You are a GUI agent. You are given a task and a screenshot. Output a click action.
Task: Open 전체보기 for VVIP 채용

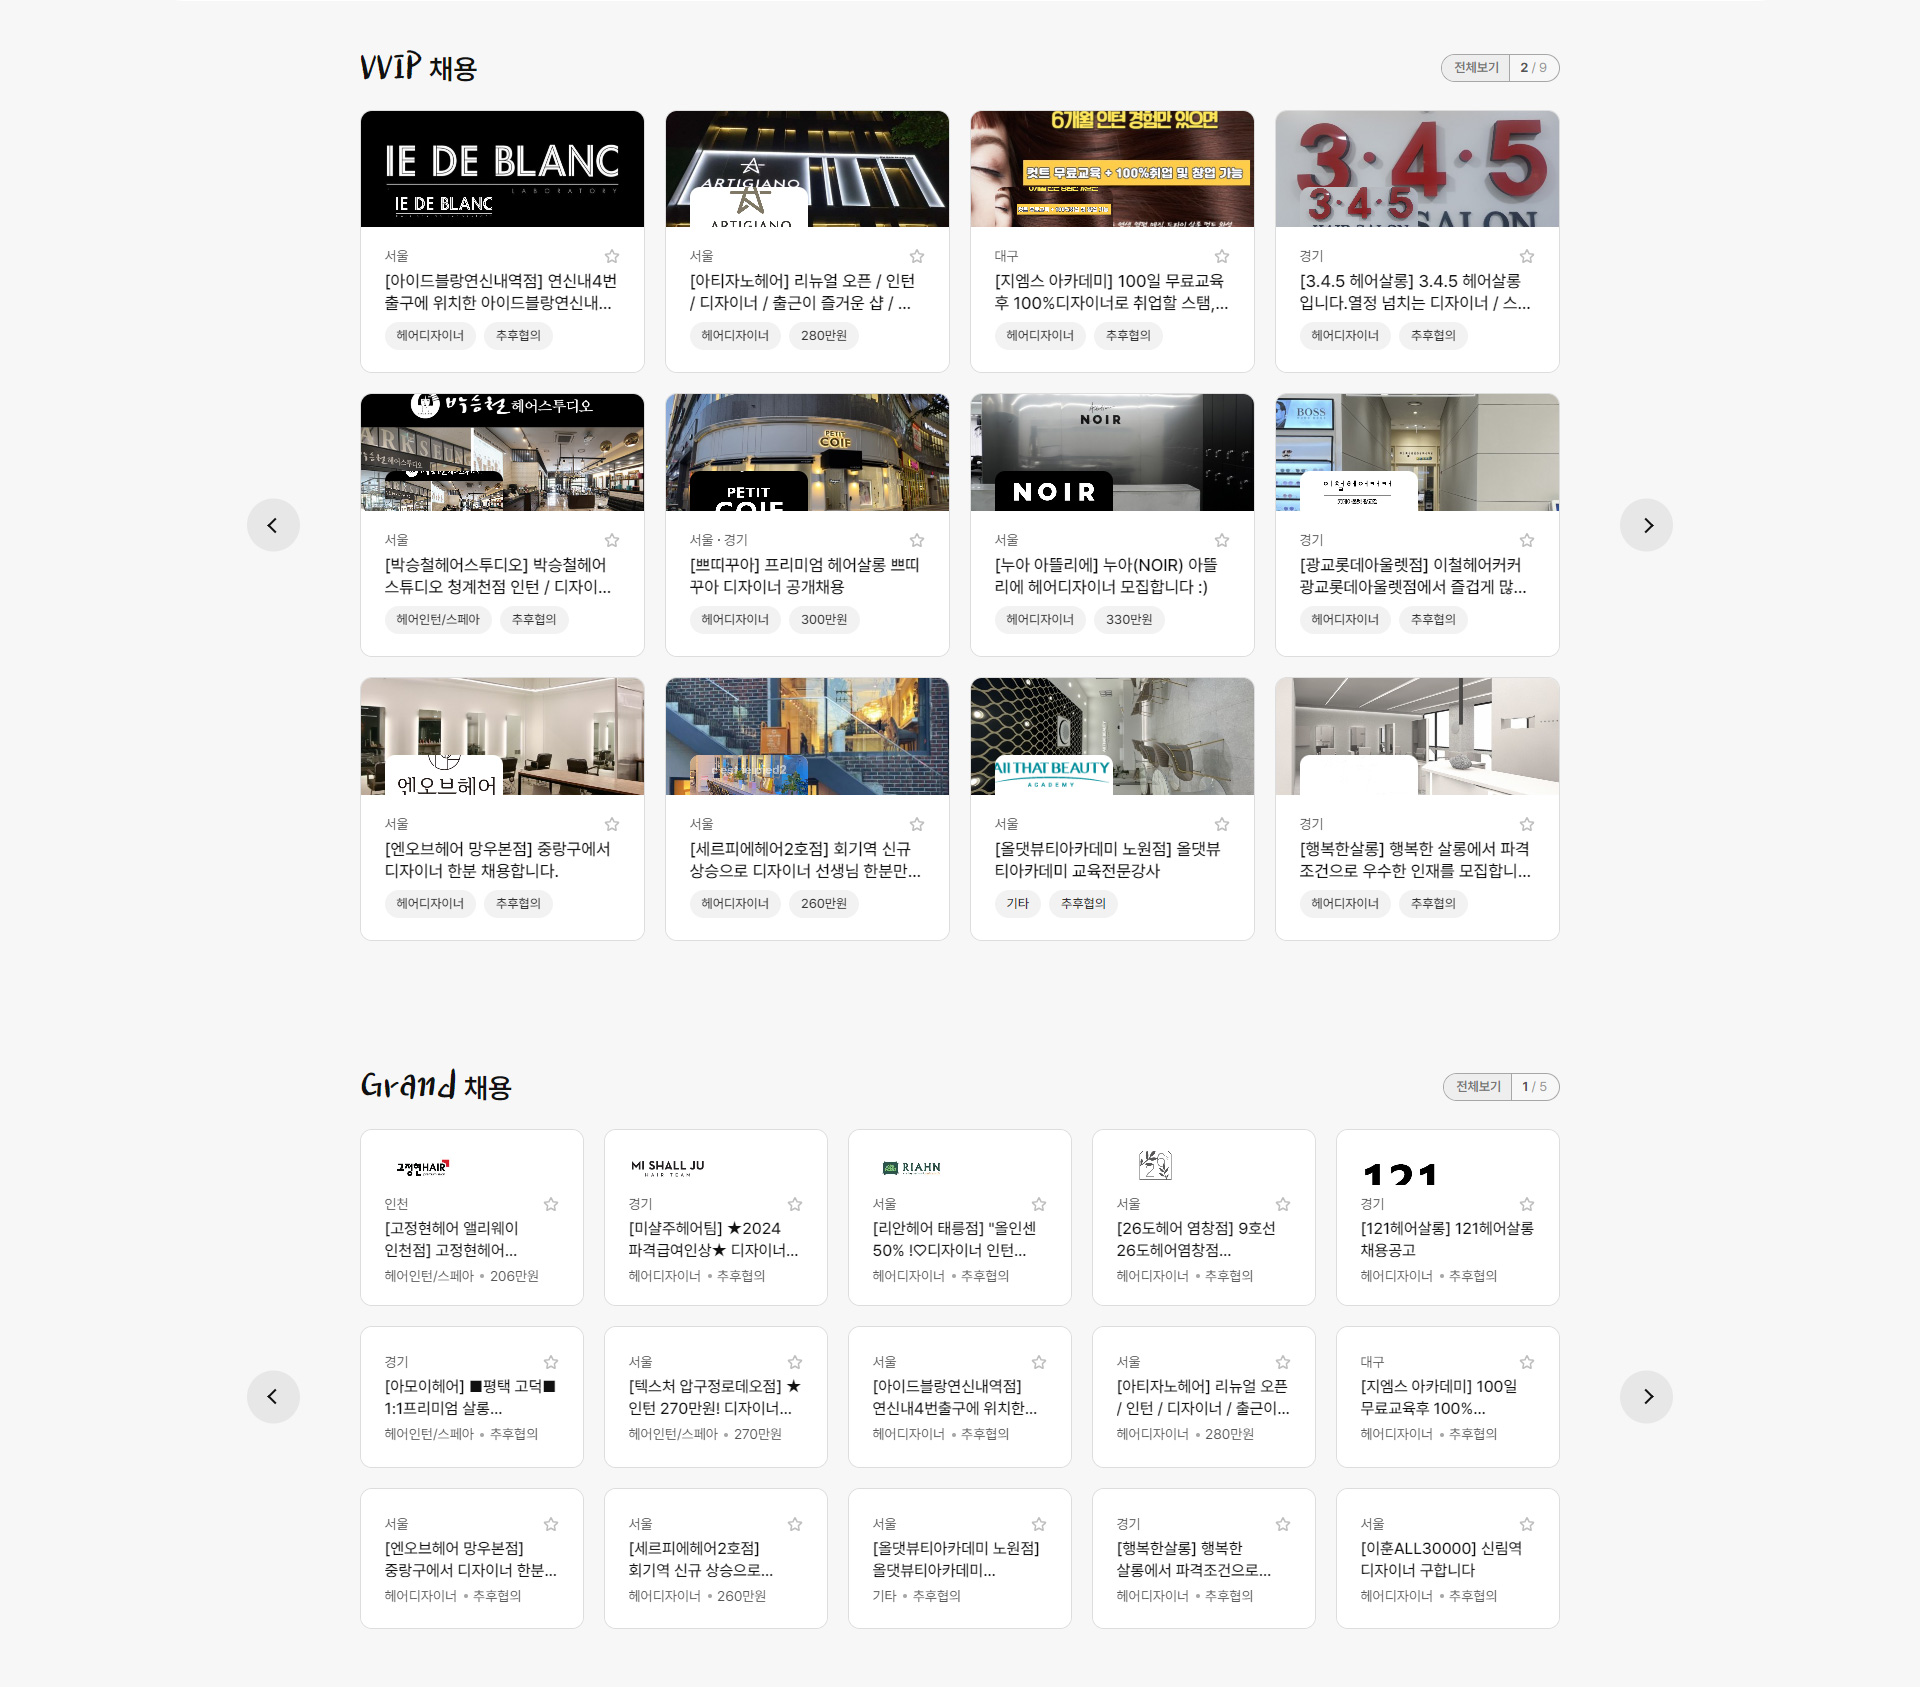click(1476, 67)
